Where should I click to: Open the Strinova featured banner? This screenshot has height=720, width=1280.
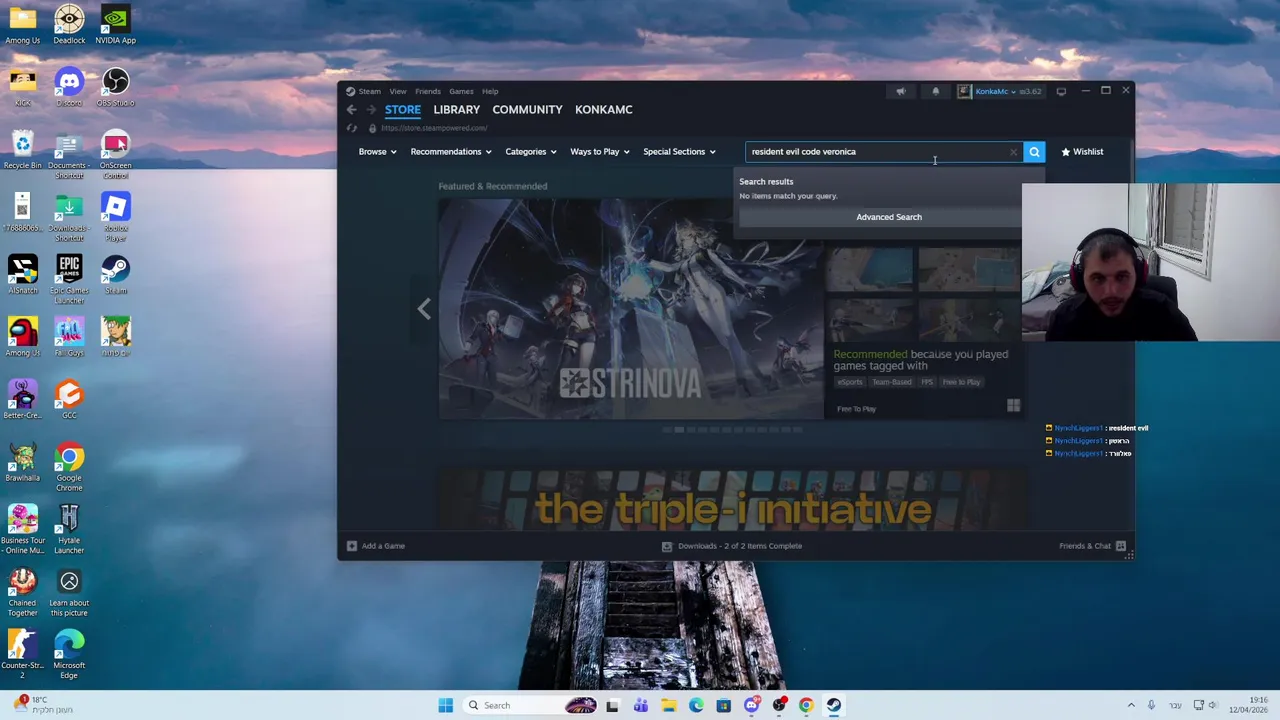[631, 308]
